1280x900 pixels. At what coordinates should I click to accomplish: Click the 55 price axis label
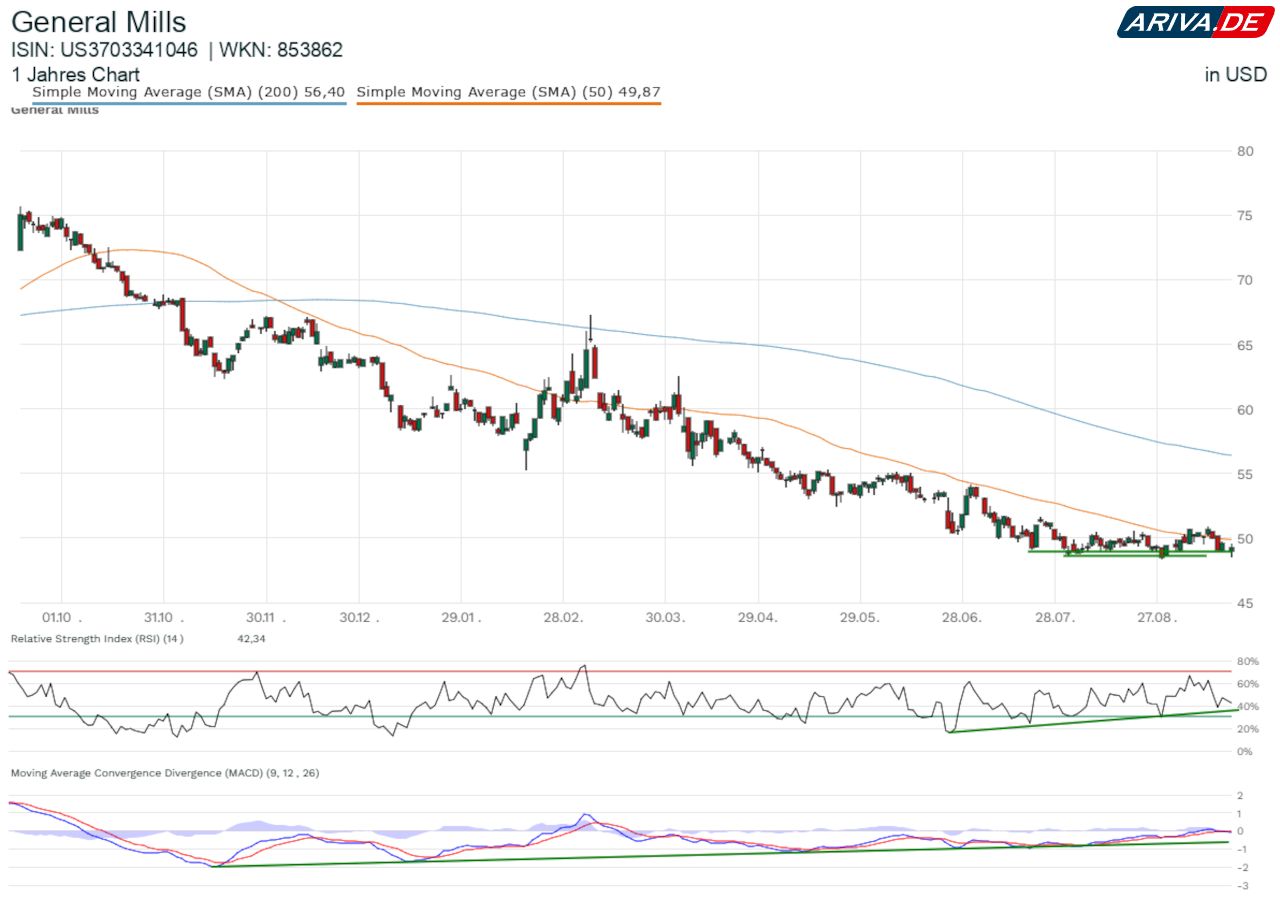pyautogui.click(x=1245, y=474)
